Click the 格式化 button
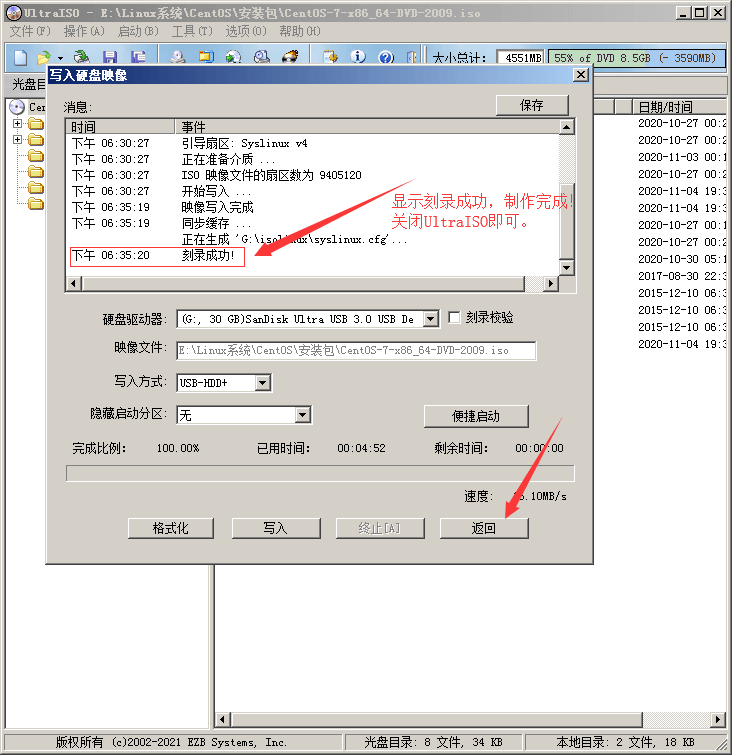This screenshot has height=755, width=732. (171, 528)
